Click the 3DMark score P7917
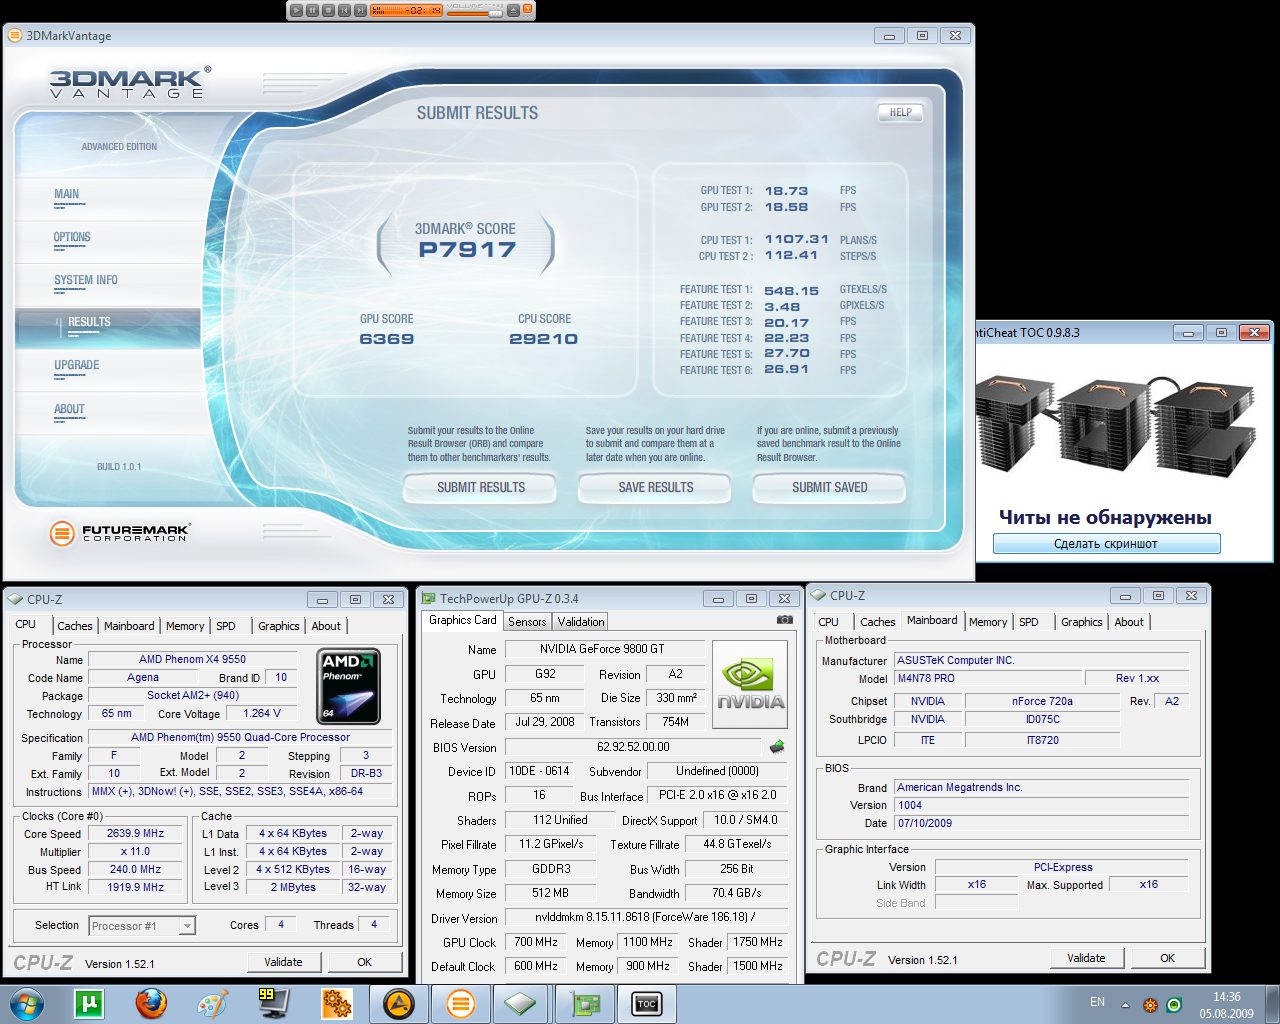Screen dimensions: 1280x1024 click(467, 250)
